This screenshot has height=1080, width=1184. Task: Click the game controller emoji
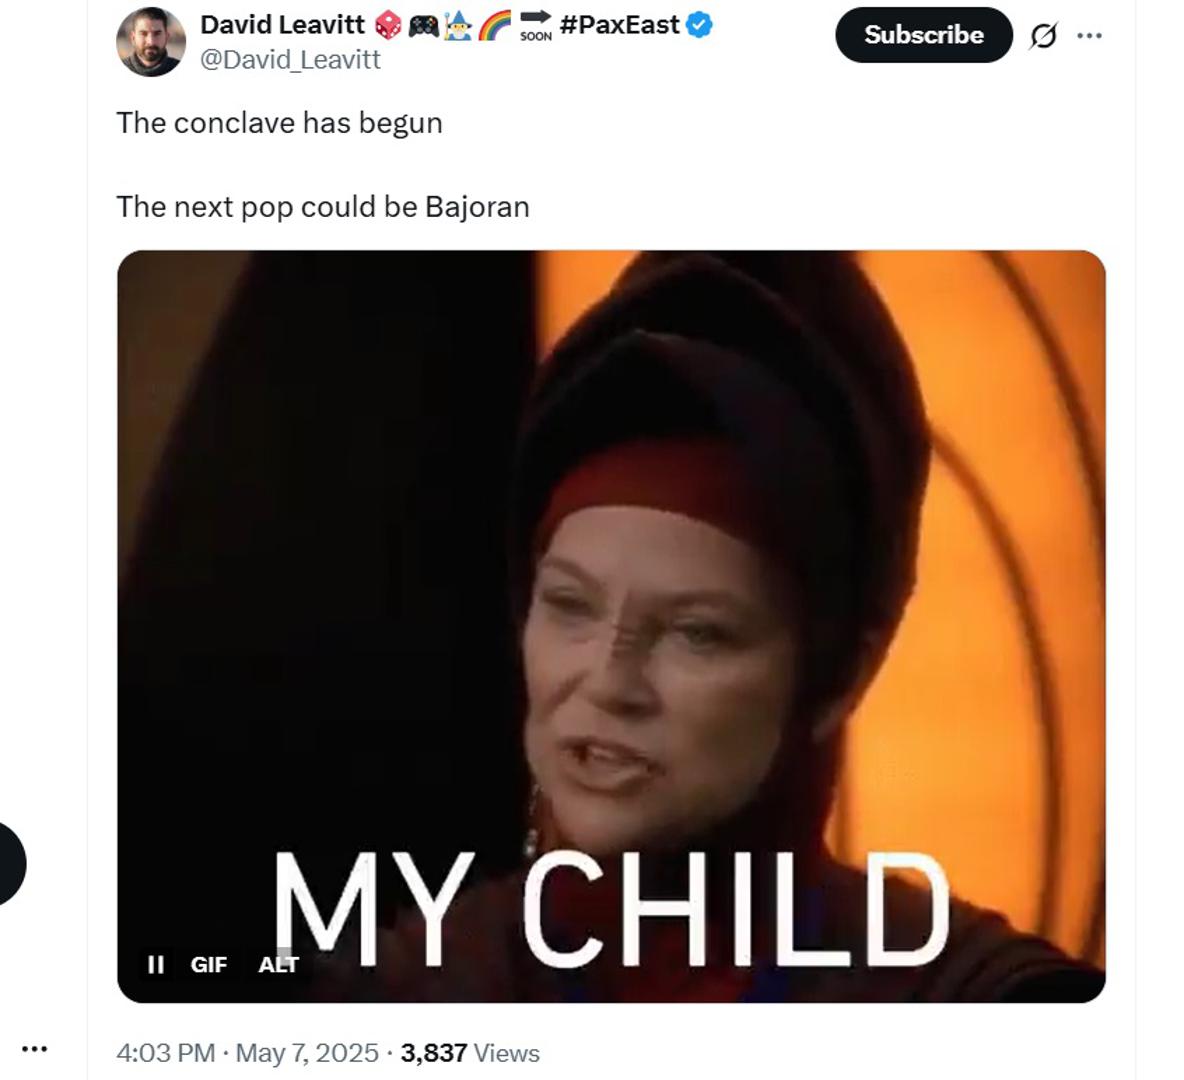point(423,25)
